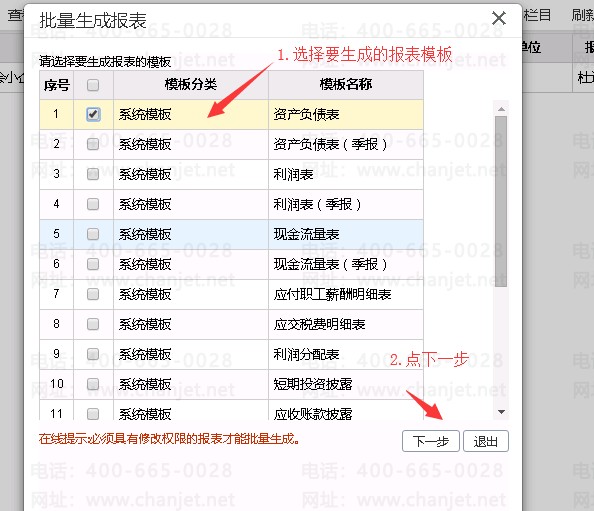594x511 pixels.
Task: Click the 下一步 button
Action: [431, 441]
